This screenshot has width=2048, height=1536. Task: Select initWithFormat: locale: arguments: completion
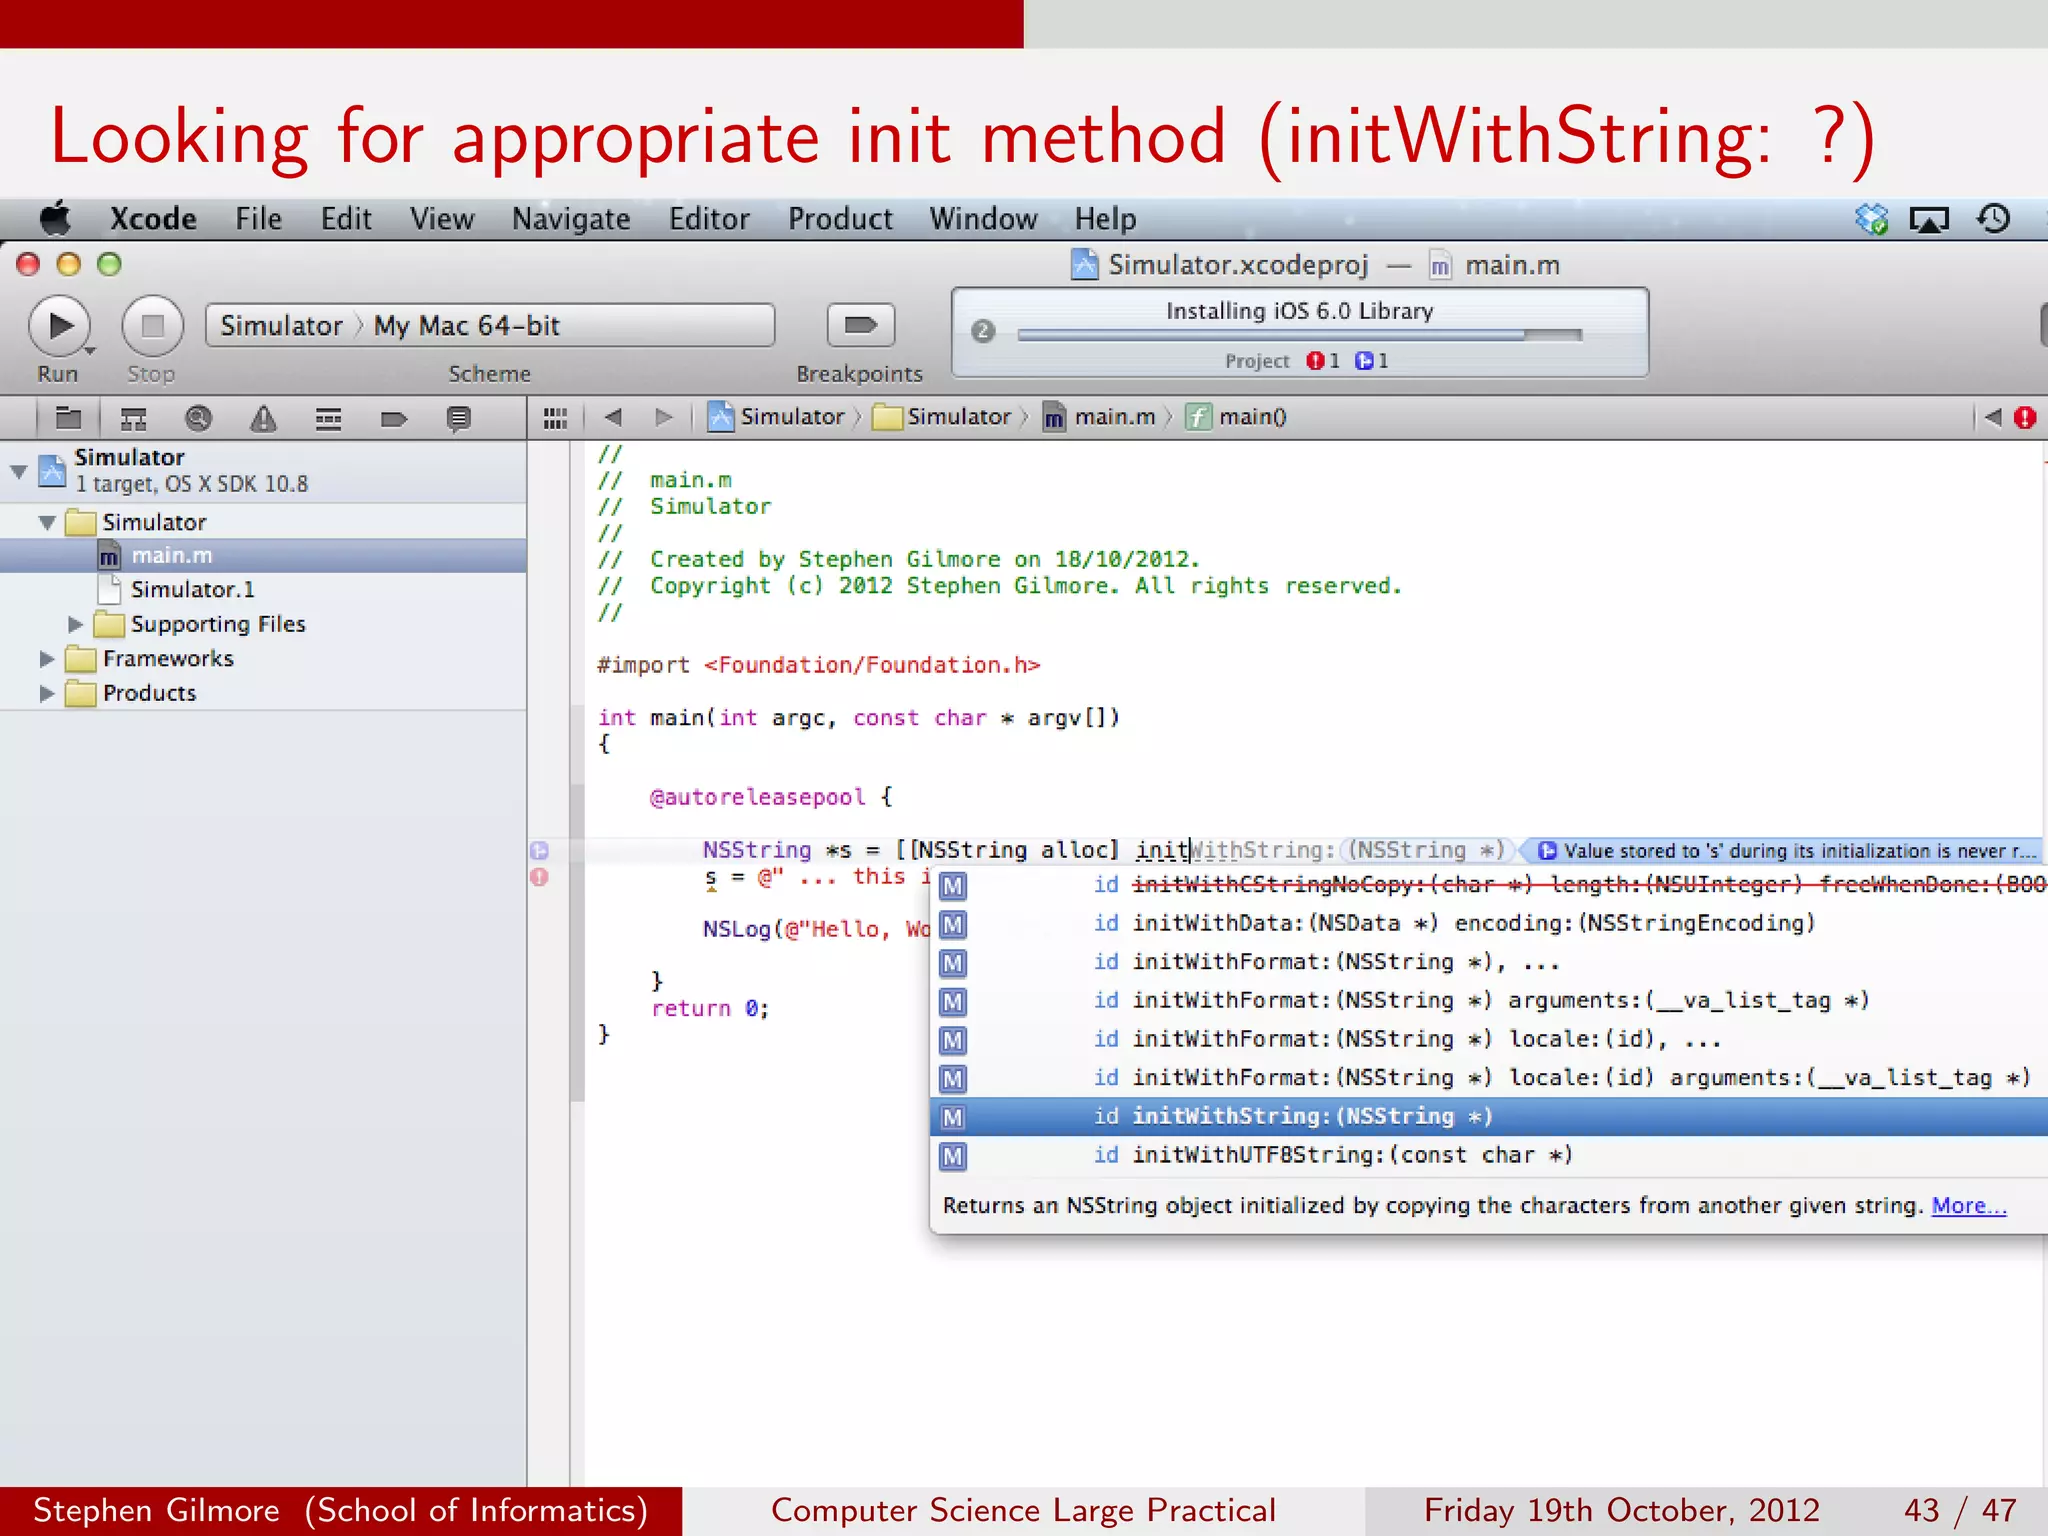coord(1488,1078)
